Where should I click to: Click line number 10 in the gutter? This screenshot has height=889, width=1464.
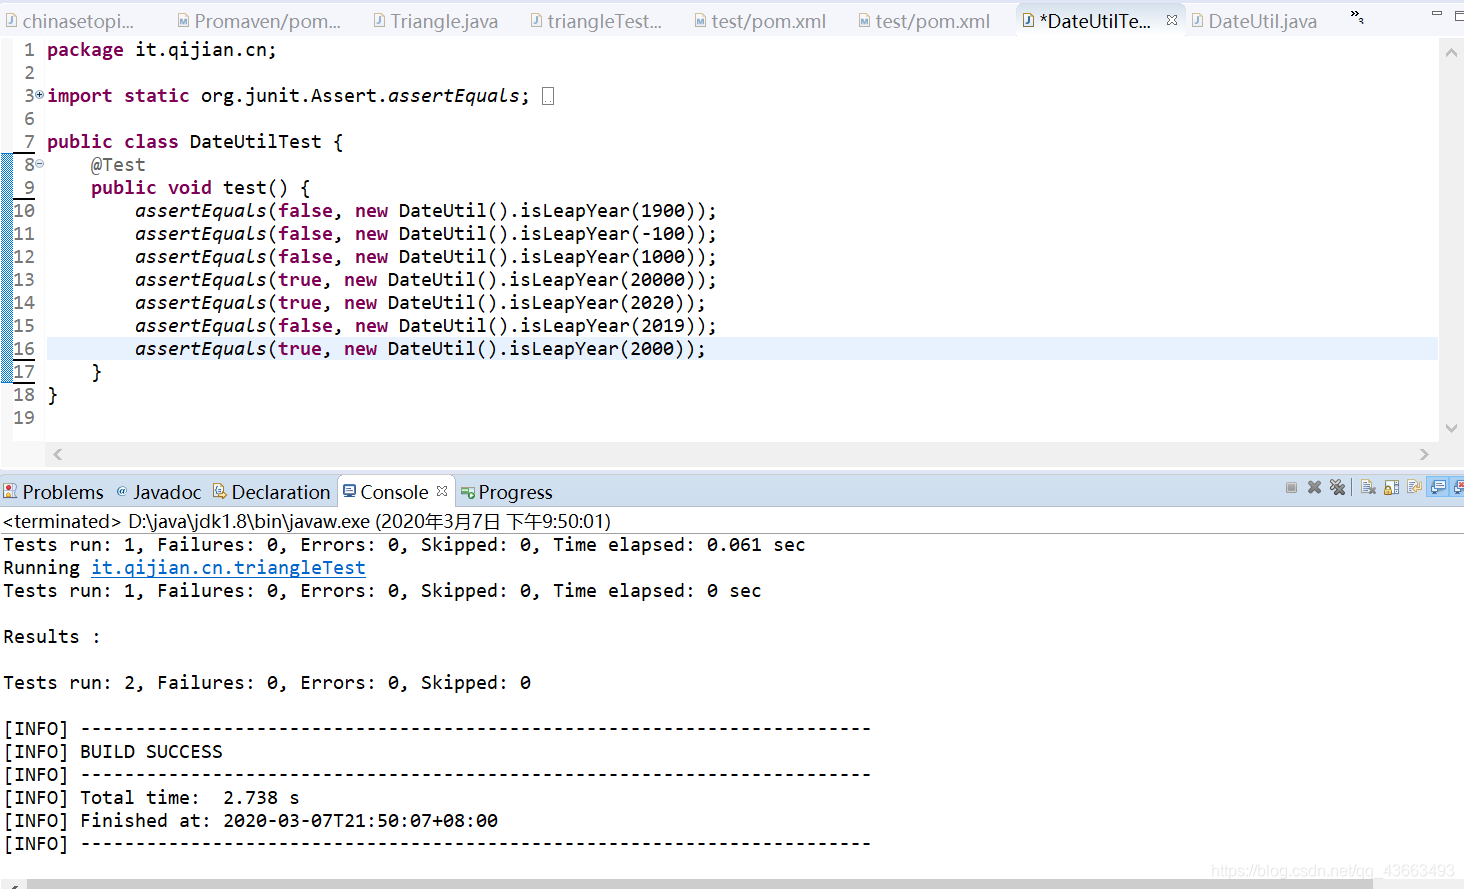click(24, 210)
